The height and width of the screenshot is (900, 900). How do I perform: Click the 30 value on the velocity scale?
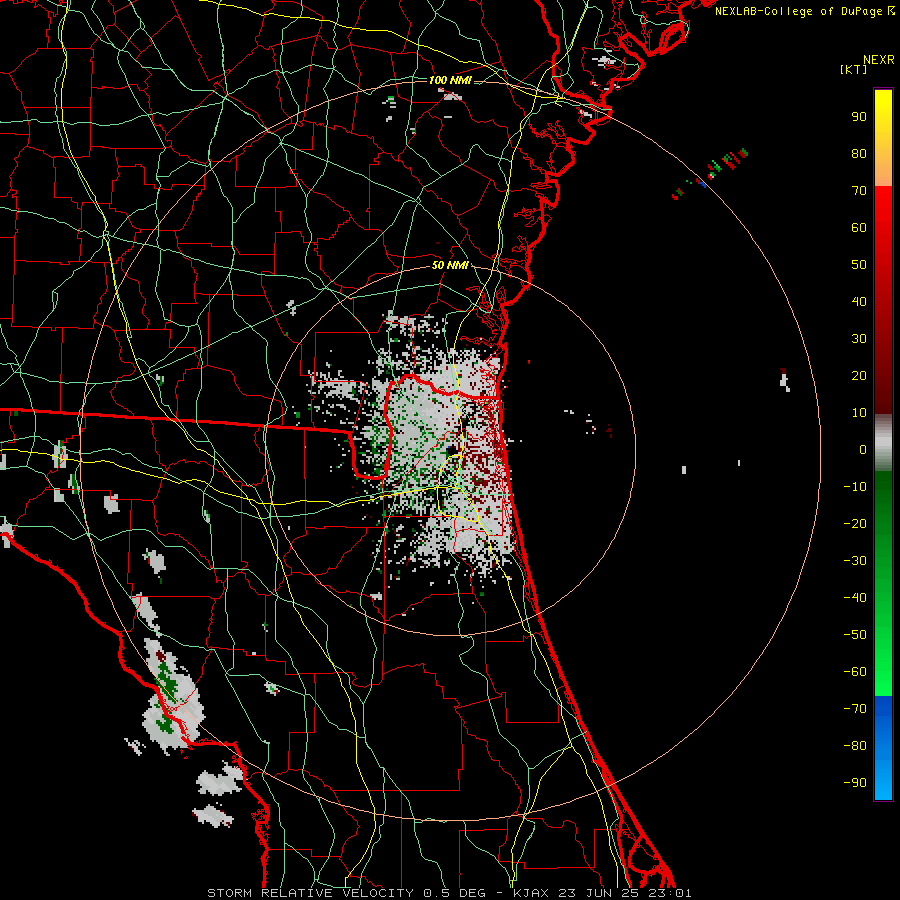pyautogui.click(x=859, y=339)
